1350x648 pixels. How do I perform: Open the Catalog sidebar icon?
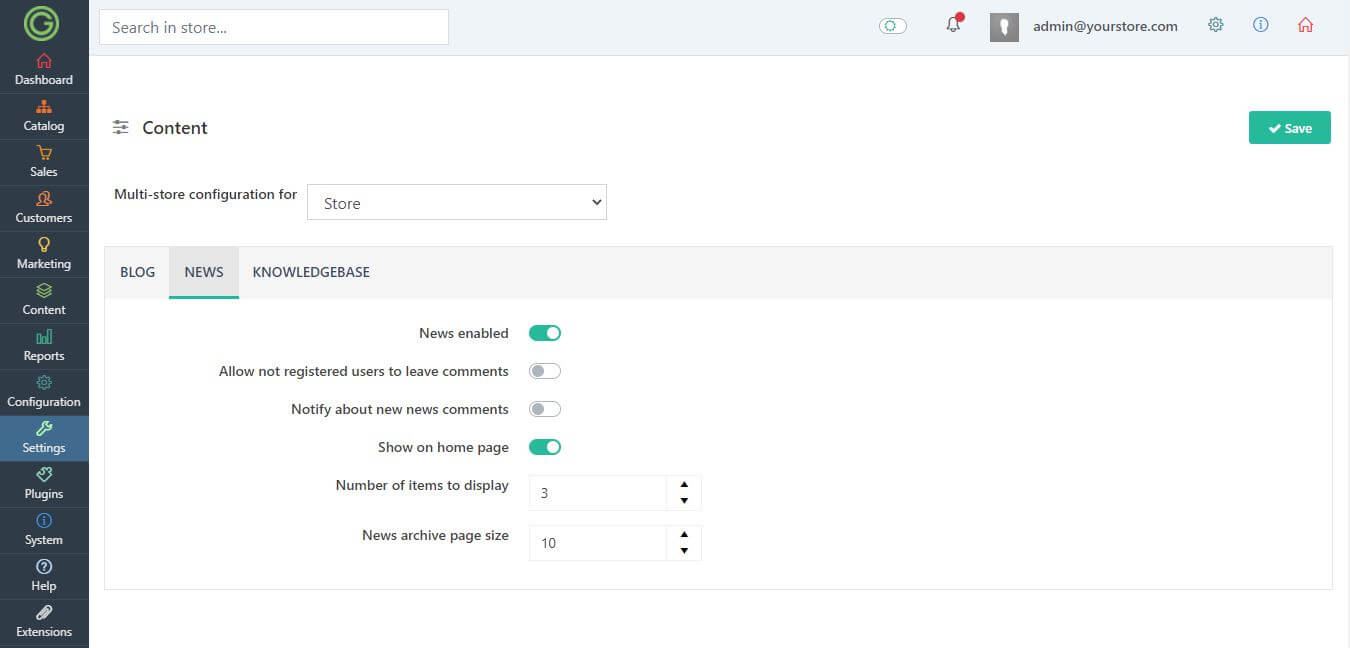[44, 107]
